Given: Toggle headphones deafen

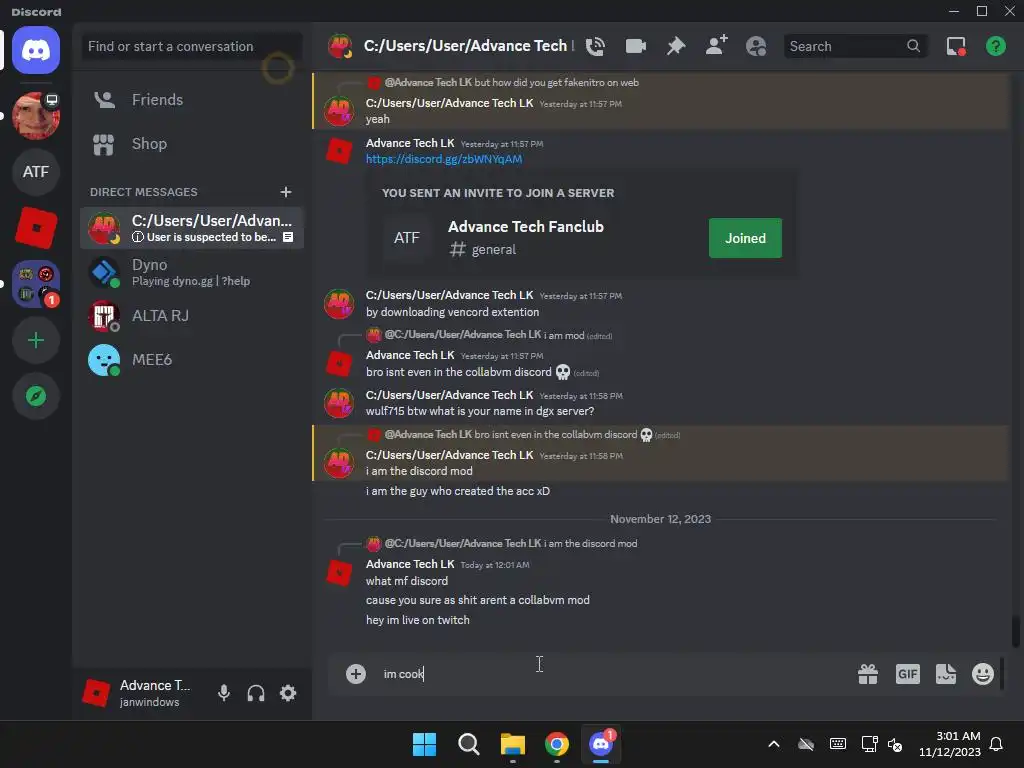Looking at the screenshot, I should pos(256,693).
